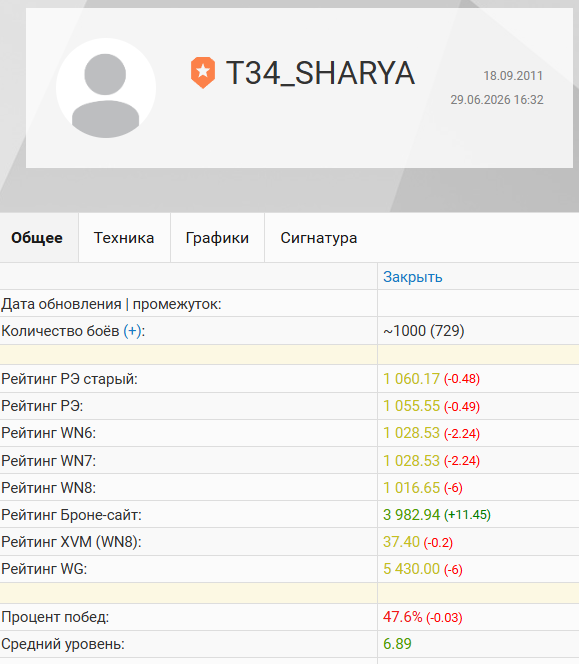Click the label Рейтинг WN7:
This screenshot has width=579, height=664.
click(49, 460)
